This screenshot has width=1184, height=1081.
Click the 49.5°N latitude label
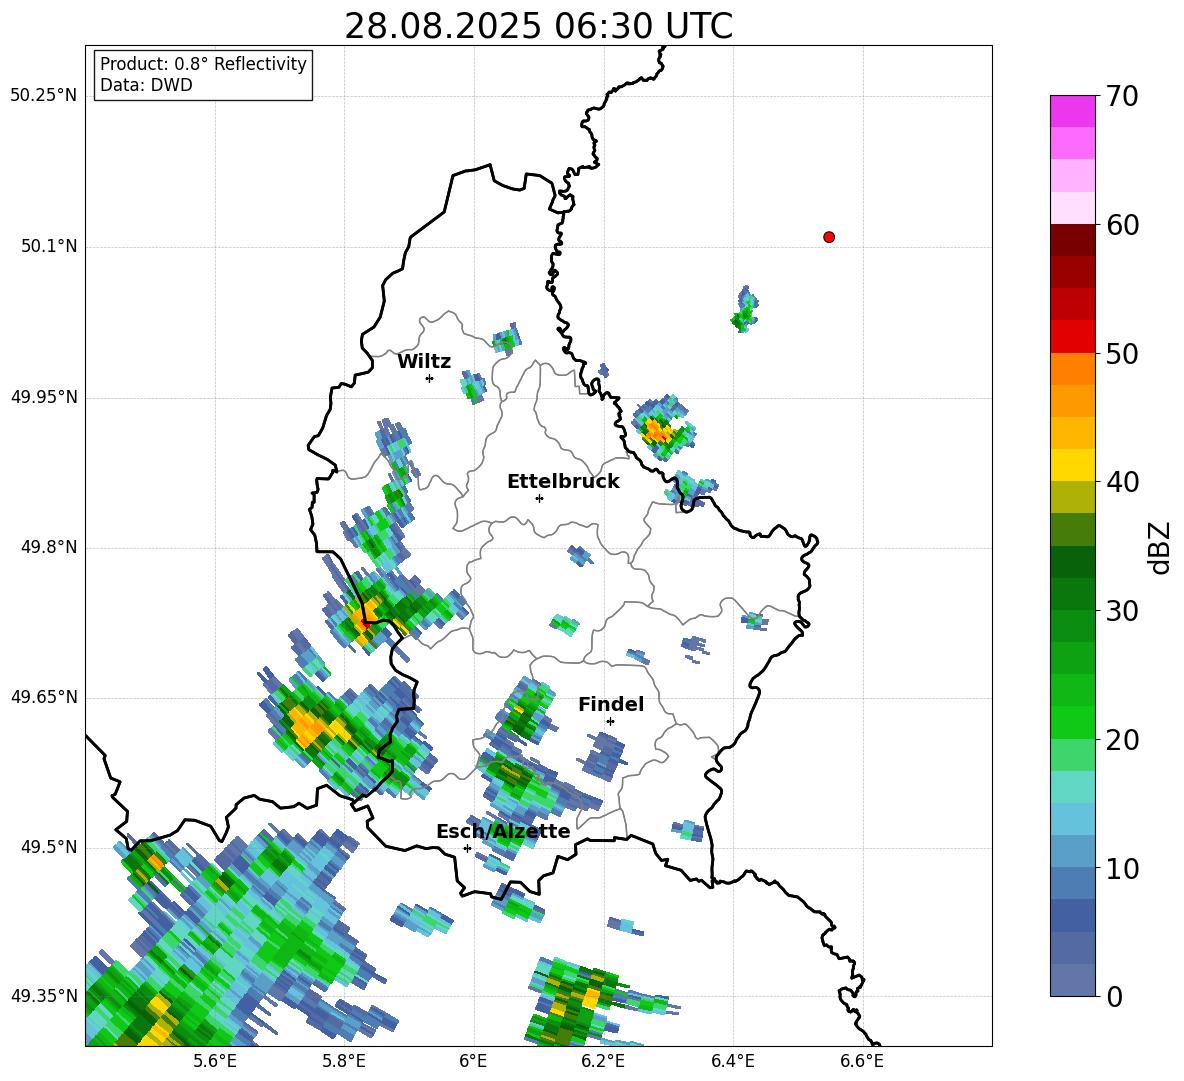[x=50, y=847]
